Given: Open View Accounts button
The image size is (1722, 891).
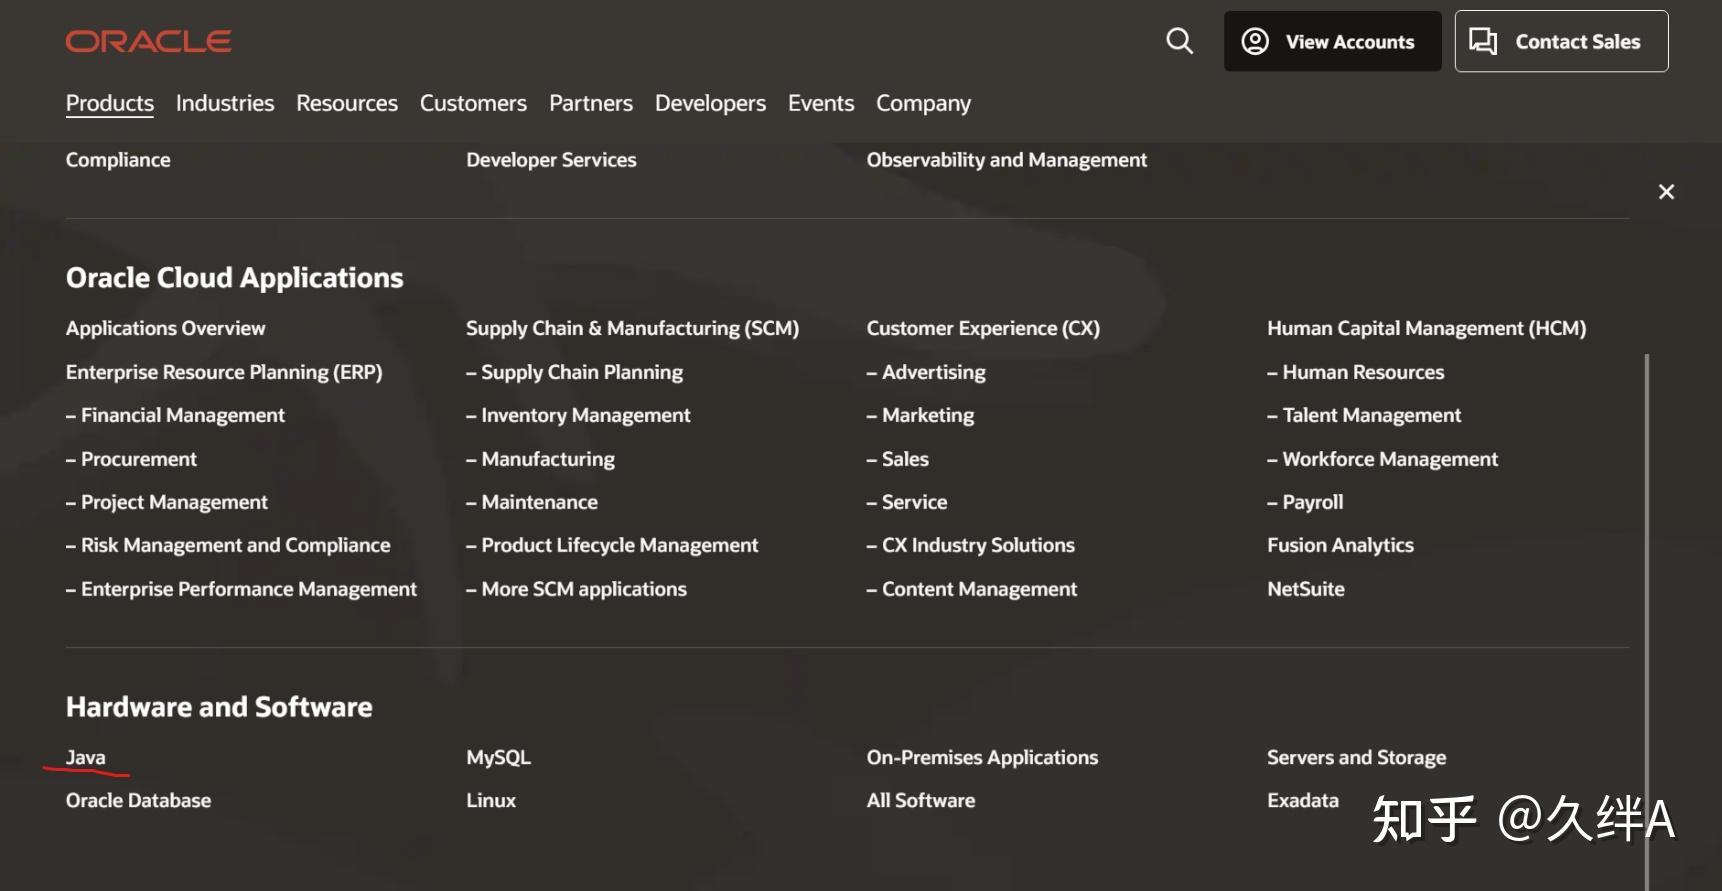Looking at the screenshot, I should point(1332,42).
